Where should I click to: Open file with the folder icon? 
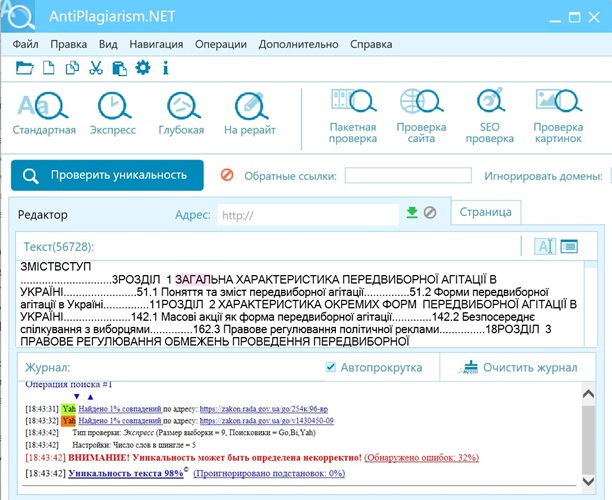[25, 68]
